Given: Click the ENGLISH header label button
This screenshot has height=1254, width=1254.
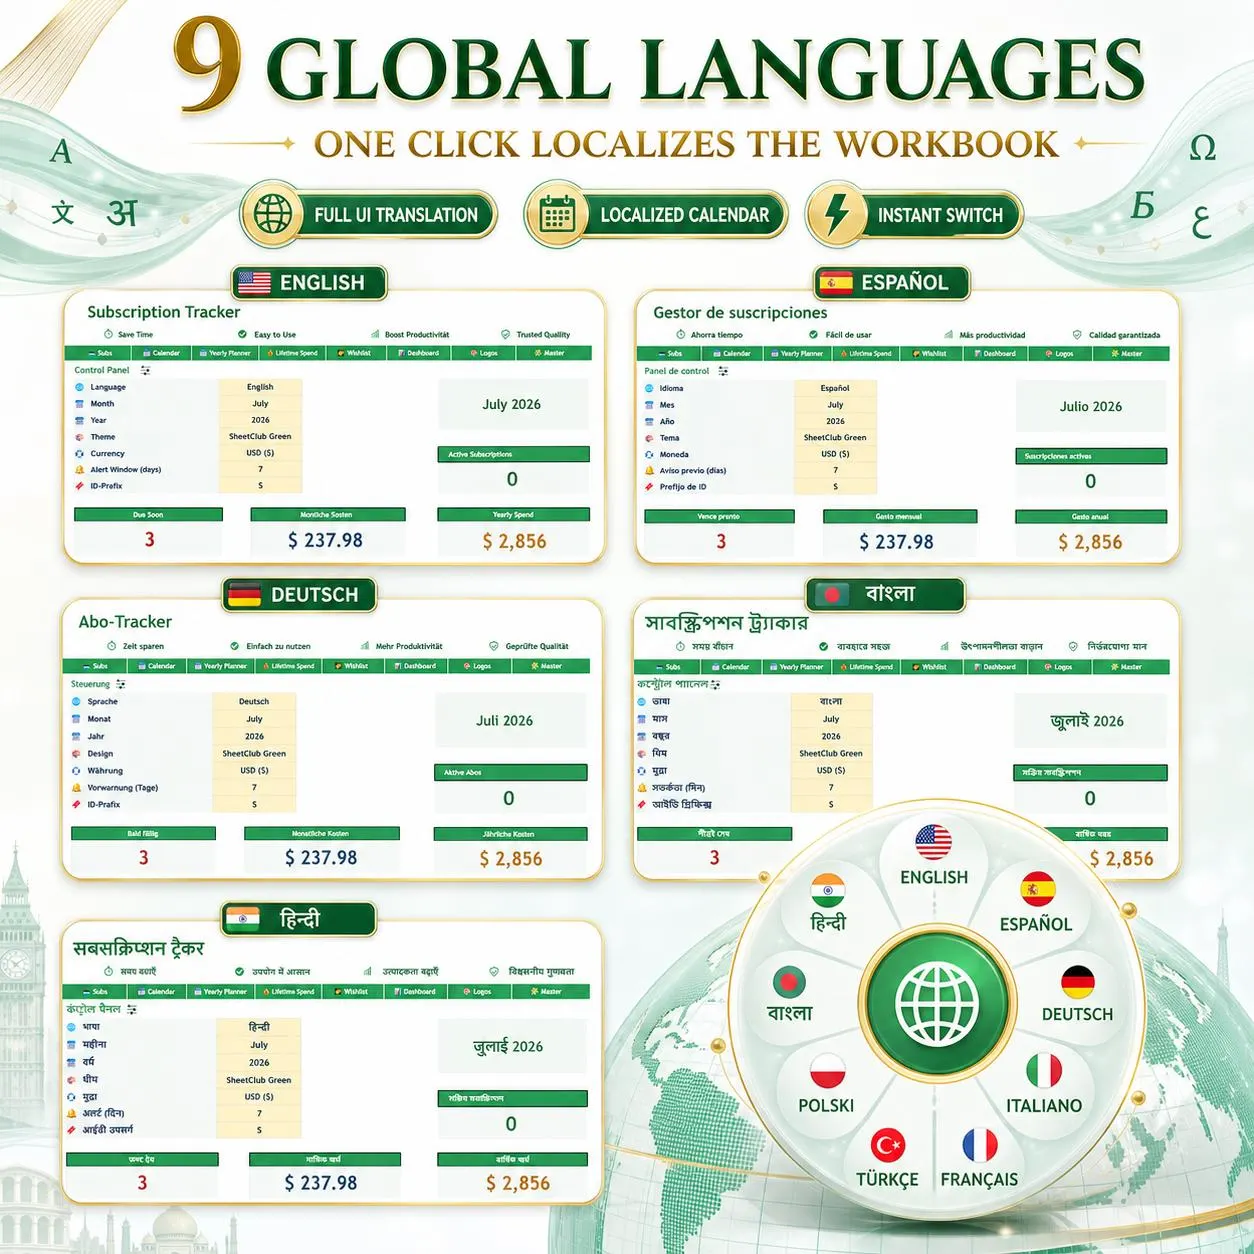Looking at the screenshot, I should (x=309, y=283).
